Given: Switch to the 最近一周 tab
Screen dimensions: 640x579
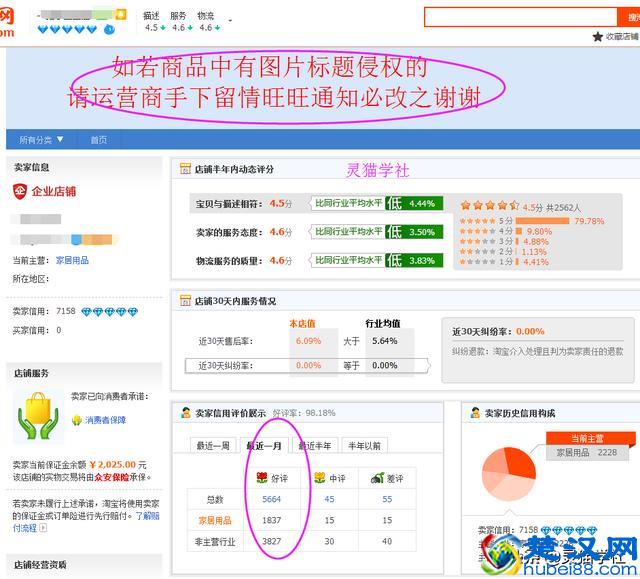Looking at the screenshot, I should click(213, 446).
